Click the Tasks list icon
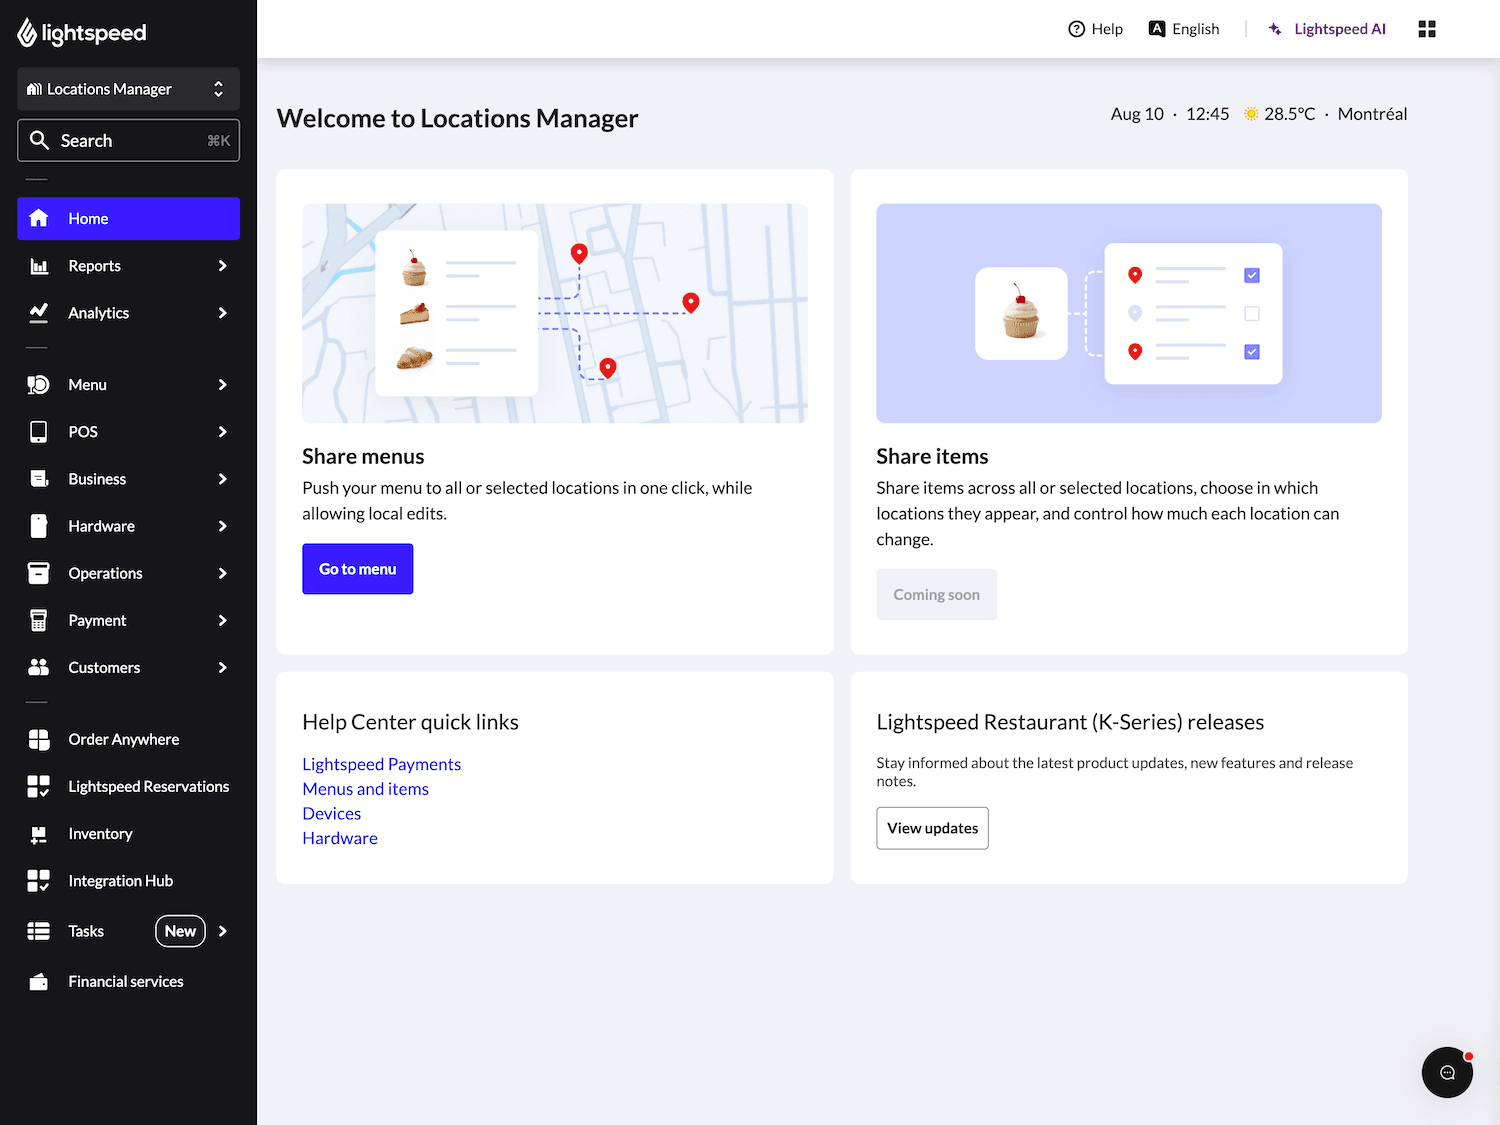 click(x=39, y=931)
